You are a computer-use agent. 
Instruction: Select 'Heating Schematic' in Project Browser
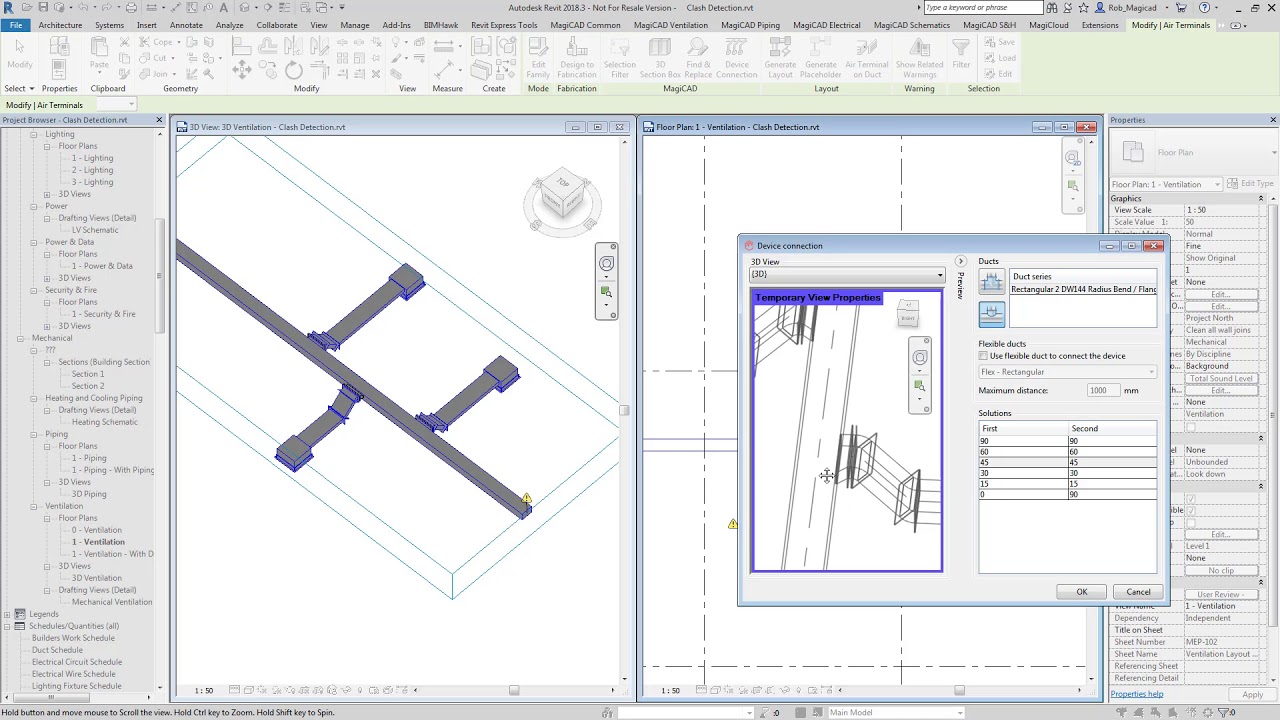click(x=105, y=422)
